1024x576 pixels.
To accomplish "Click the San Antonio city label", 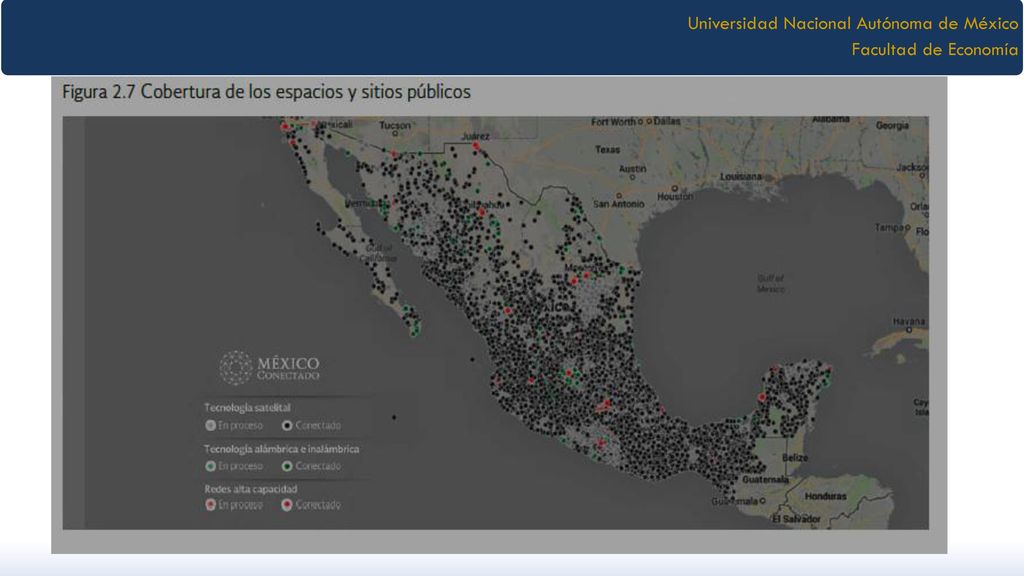I will coord(618,204).
